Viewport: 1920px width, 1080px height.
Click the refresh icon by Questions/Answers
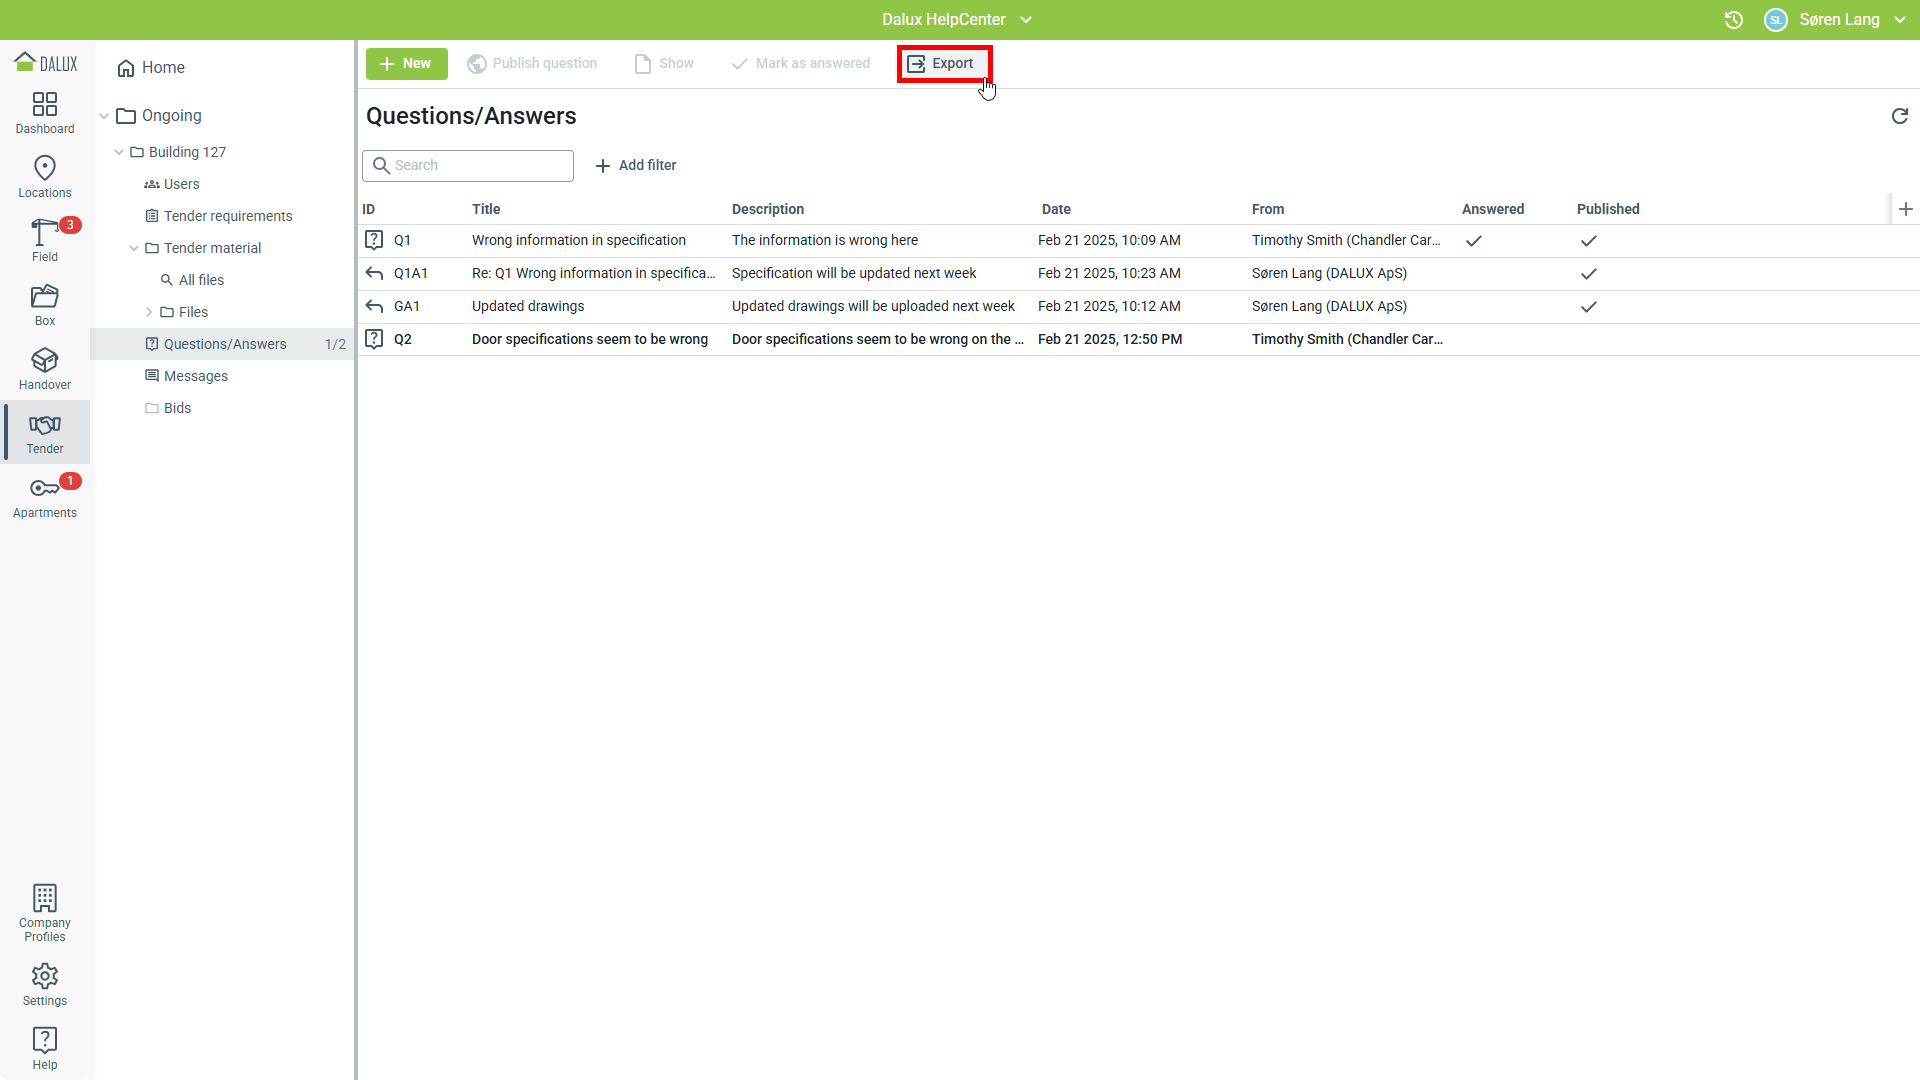pos(1899,116)
